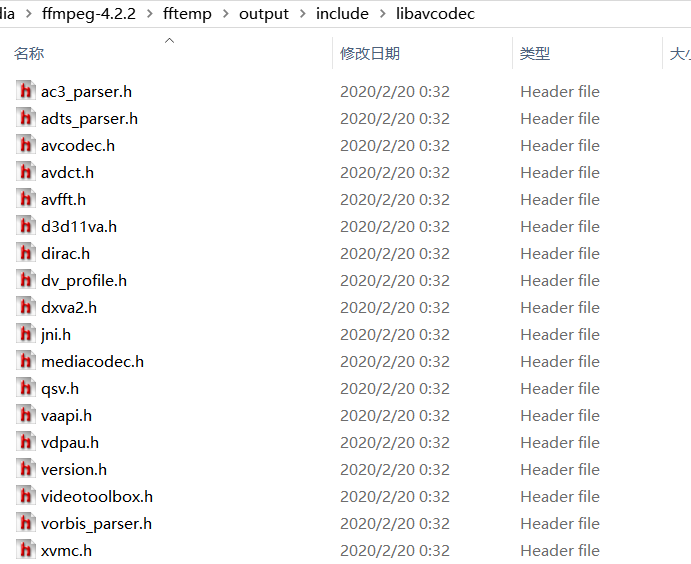Select the file name qsv.h

click(x=60, y=390)
